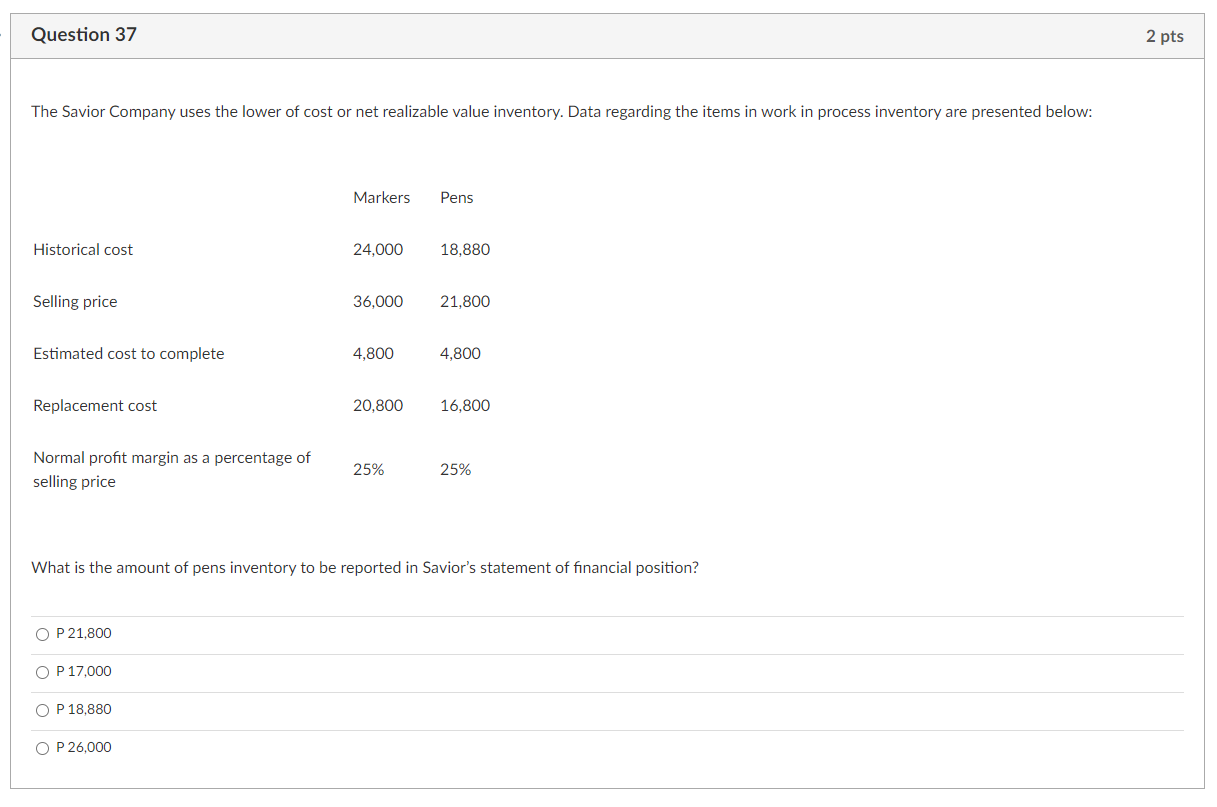The height and width of the screenshot is (807, 1217).
Task: Click the Replacement cost row label
Action: pos(94,405)
